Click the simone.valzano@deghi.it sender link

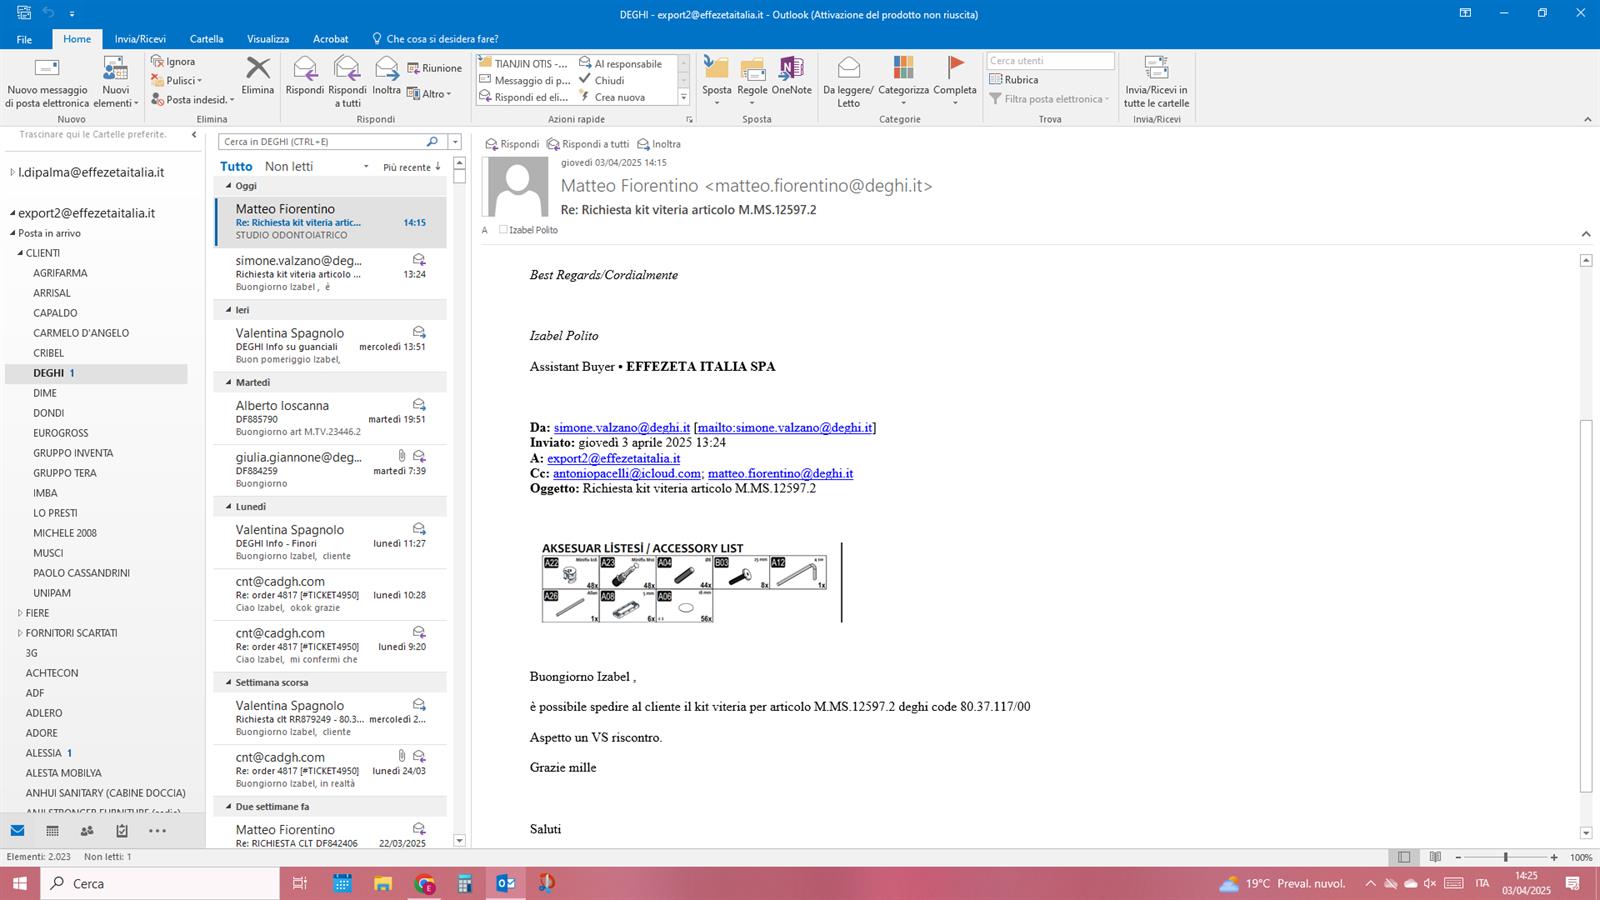coord(621,427)
